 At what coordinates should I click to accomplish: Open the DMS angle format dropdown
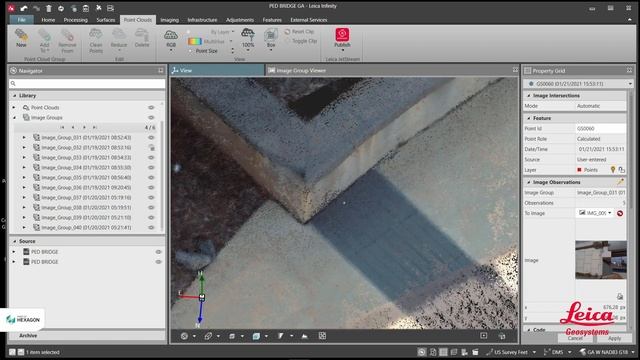click(x=569, y=352)
